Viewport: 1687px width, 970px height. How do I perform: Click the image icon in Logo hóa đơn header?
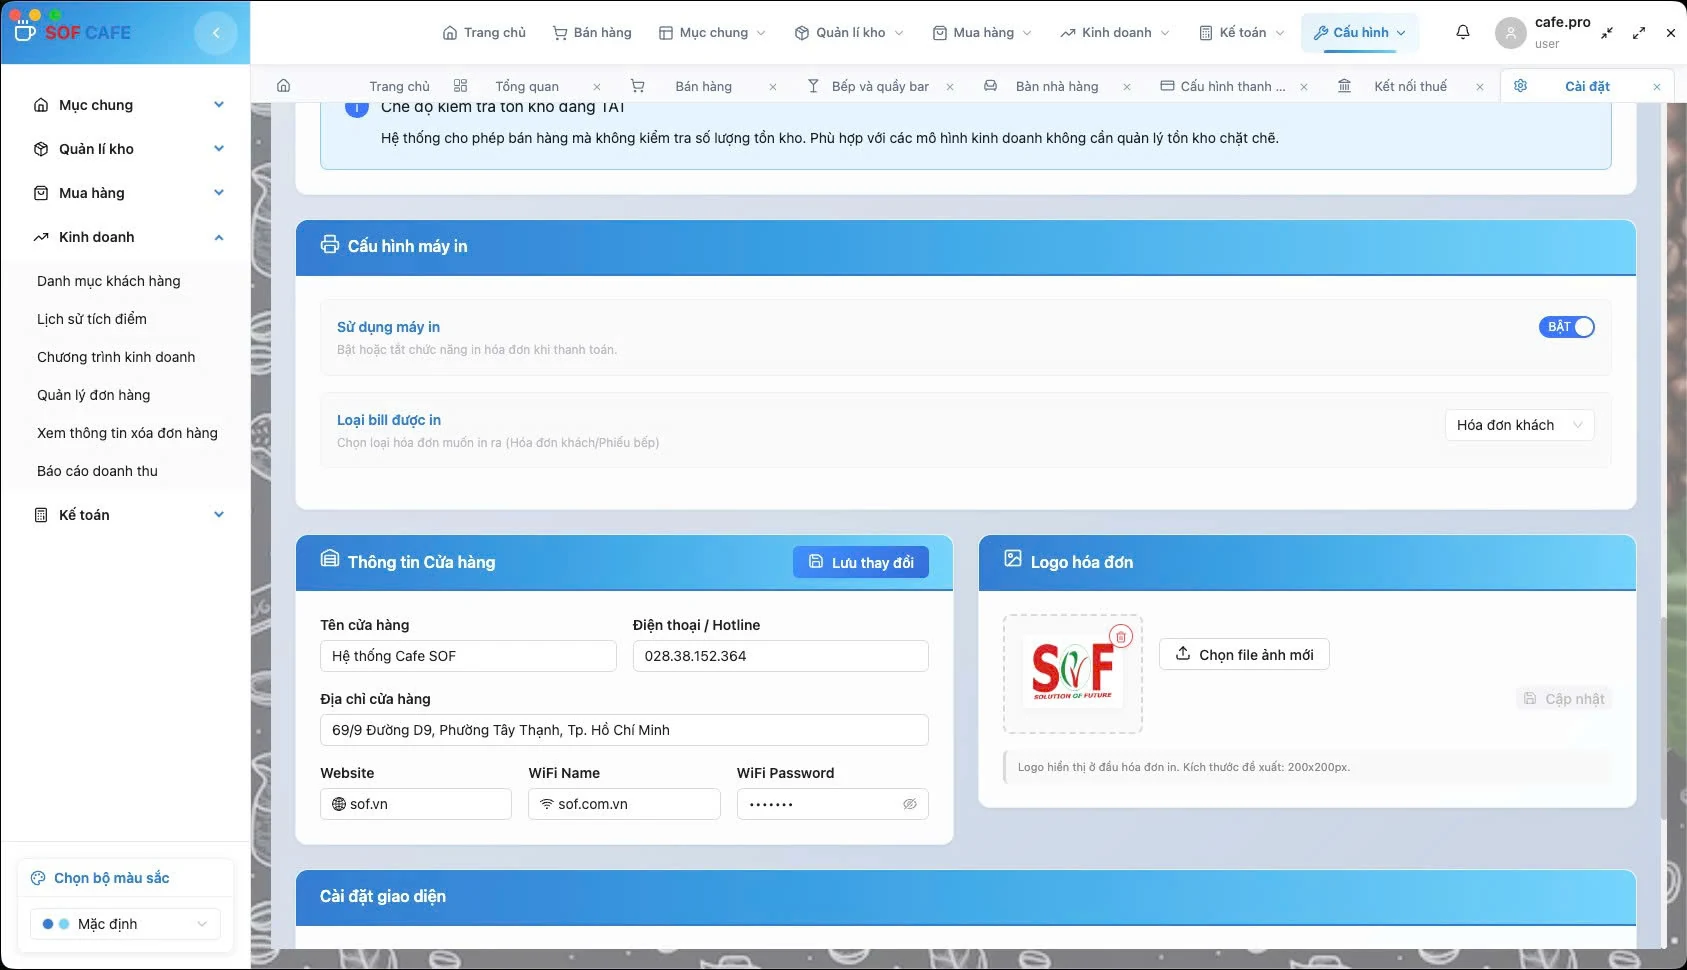pyautogui.click(x=1013, y=559)
